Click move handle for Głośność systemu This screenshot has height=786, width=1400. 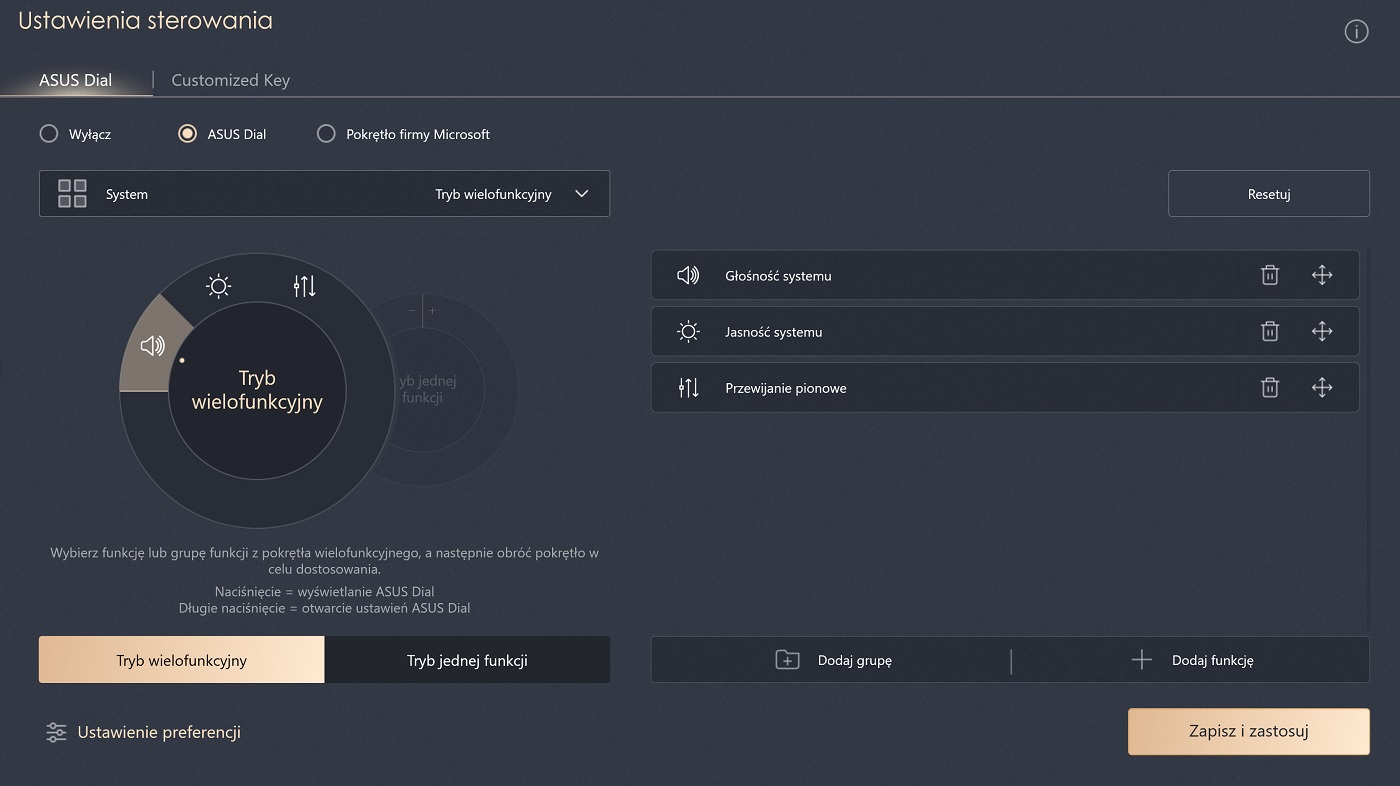tap(1321, 275)
